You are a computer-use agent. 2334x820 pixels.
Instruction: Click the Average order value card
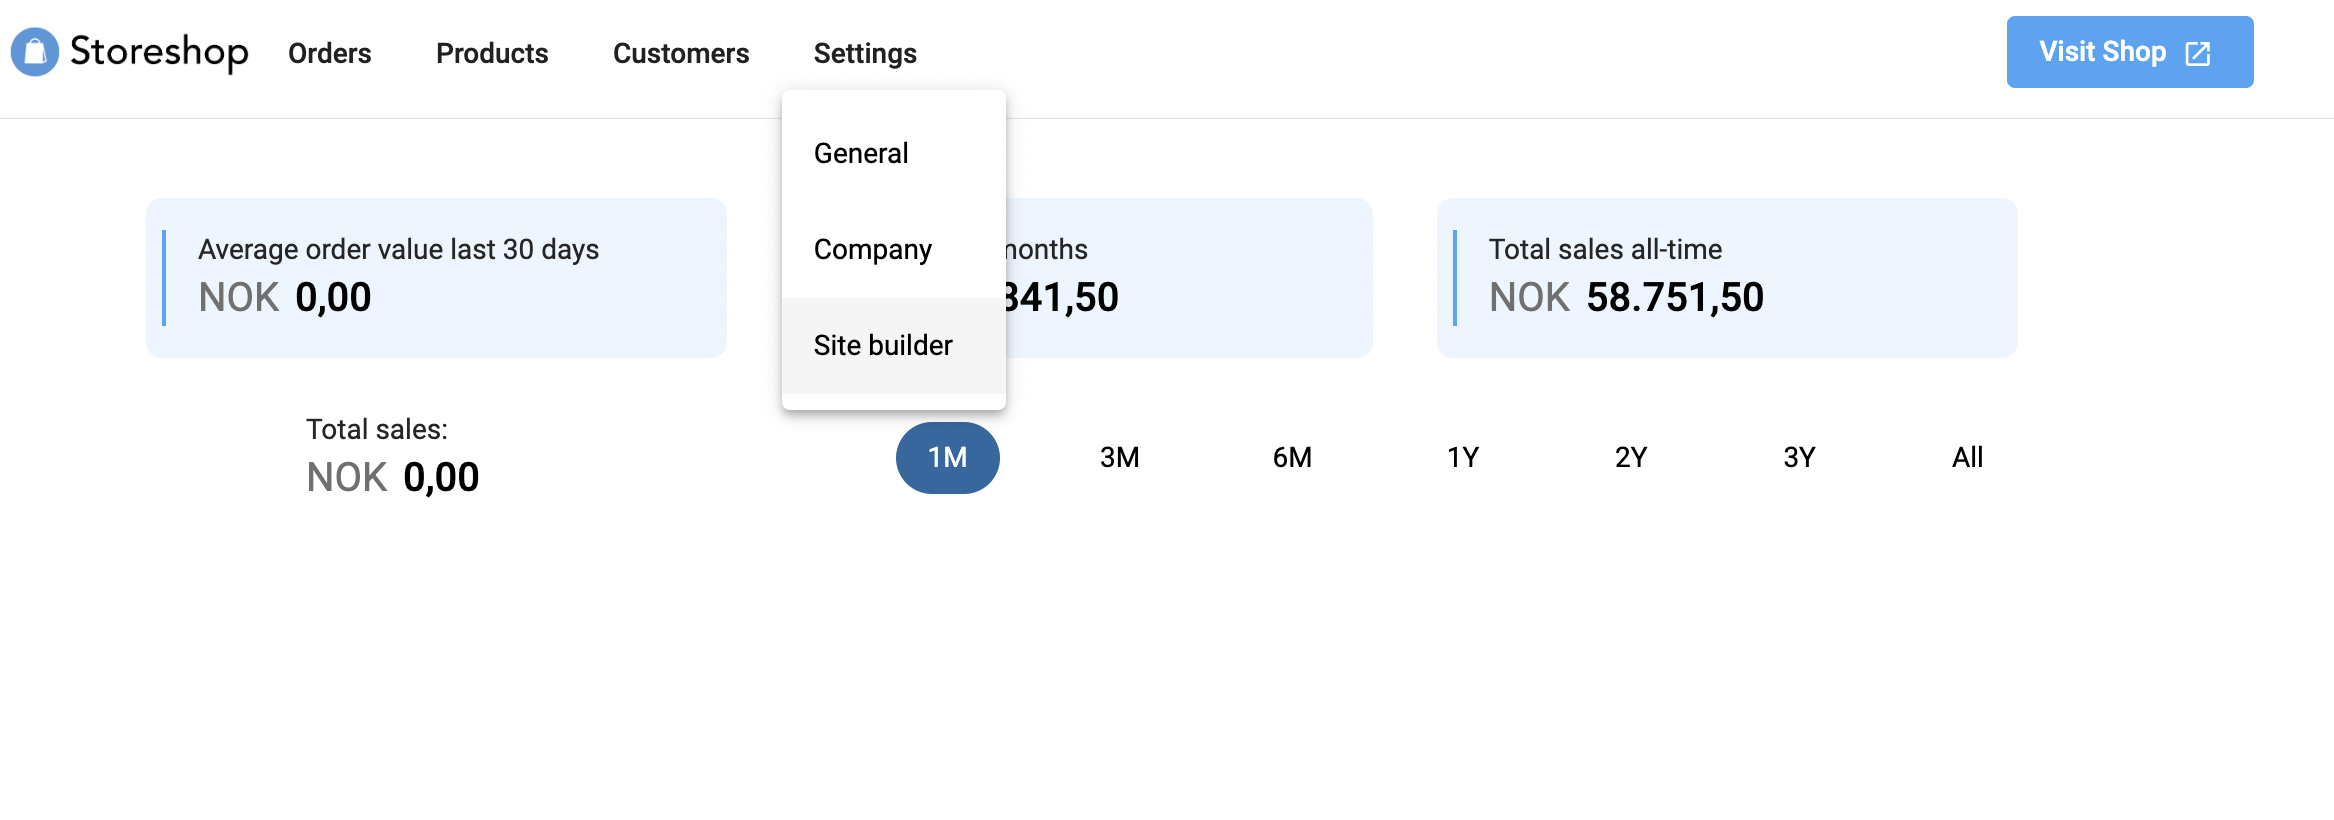tap(436, 277)
